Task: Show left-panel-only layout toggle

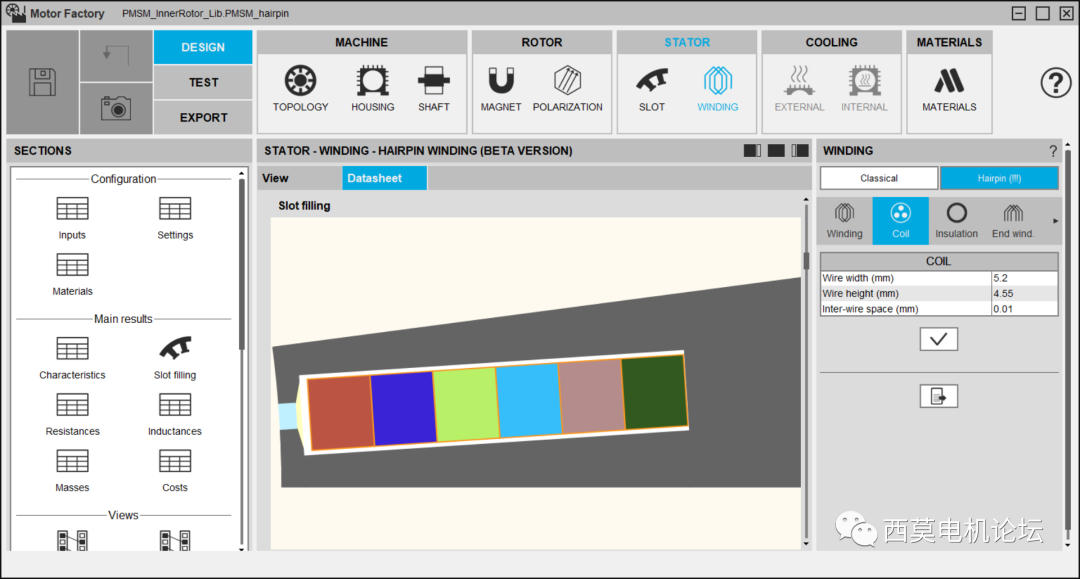Action: pos(752,151)
